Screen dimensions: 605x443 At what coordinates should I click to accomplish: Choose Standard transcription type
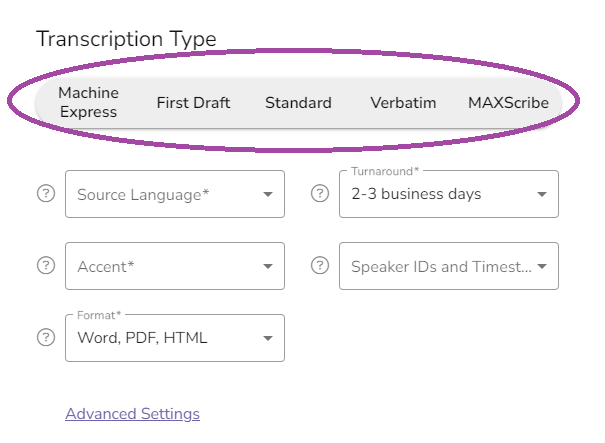point(298,103)
